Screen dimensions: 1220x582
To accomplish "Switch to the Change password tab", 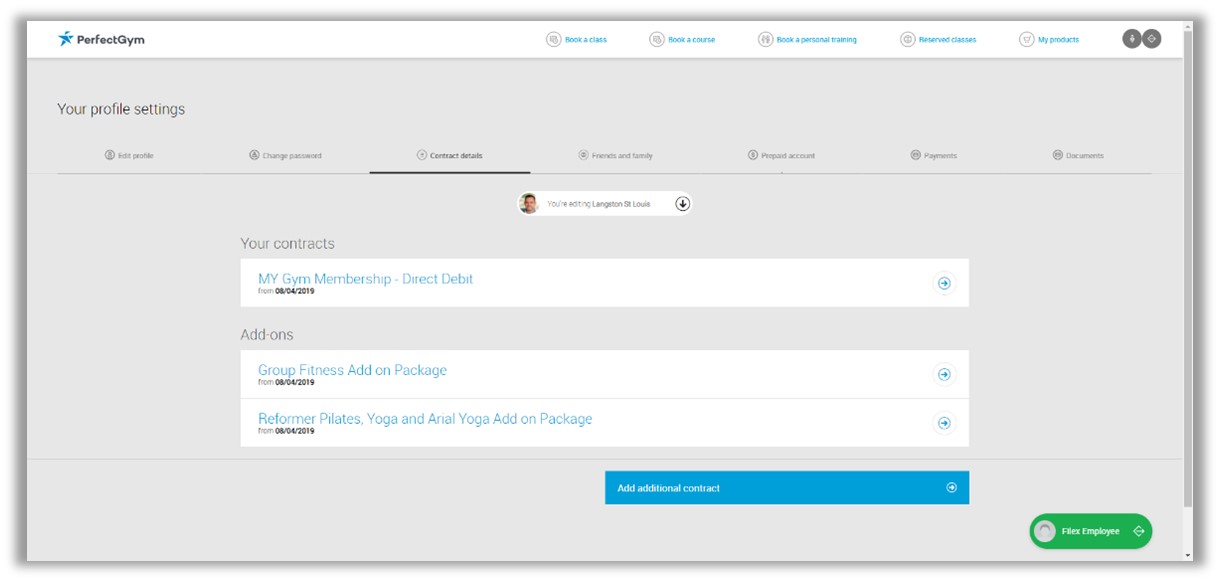I will click(x=285, y=156).
